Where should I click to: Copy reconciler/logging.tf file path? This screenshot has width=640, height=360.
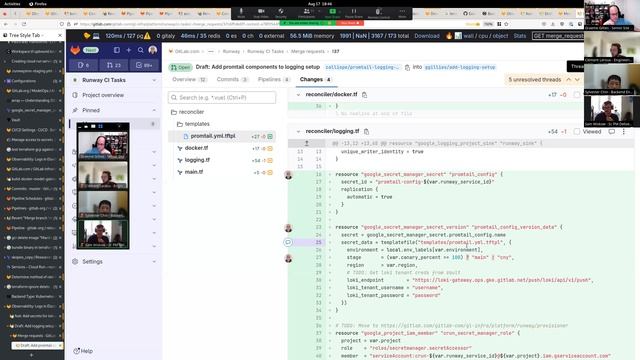click(366, 131)
